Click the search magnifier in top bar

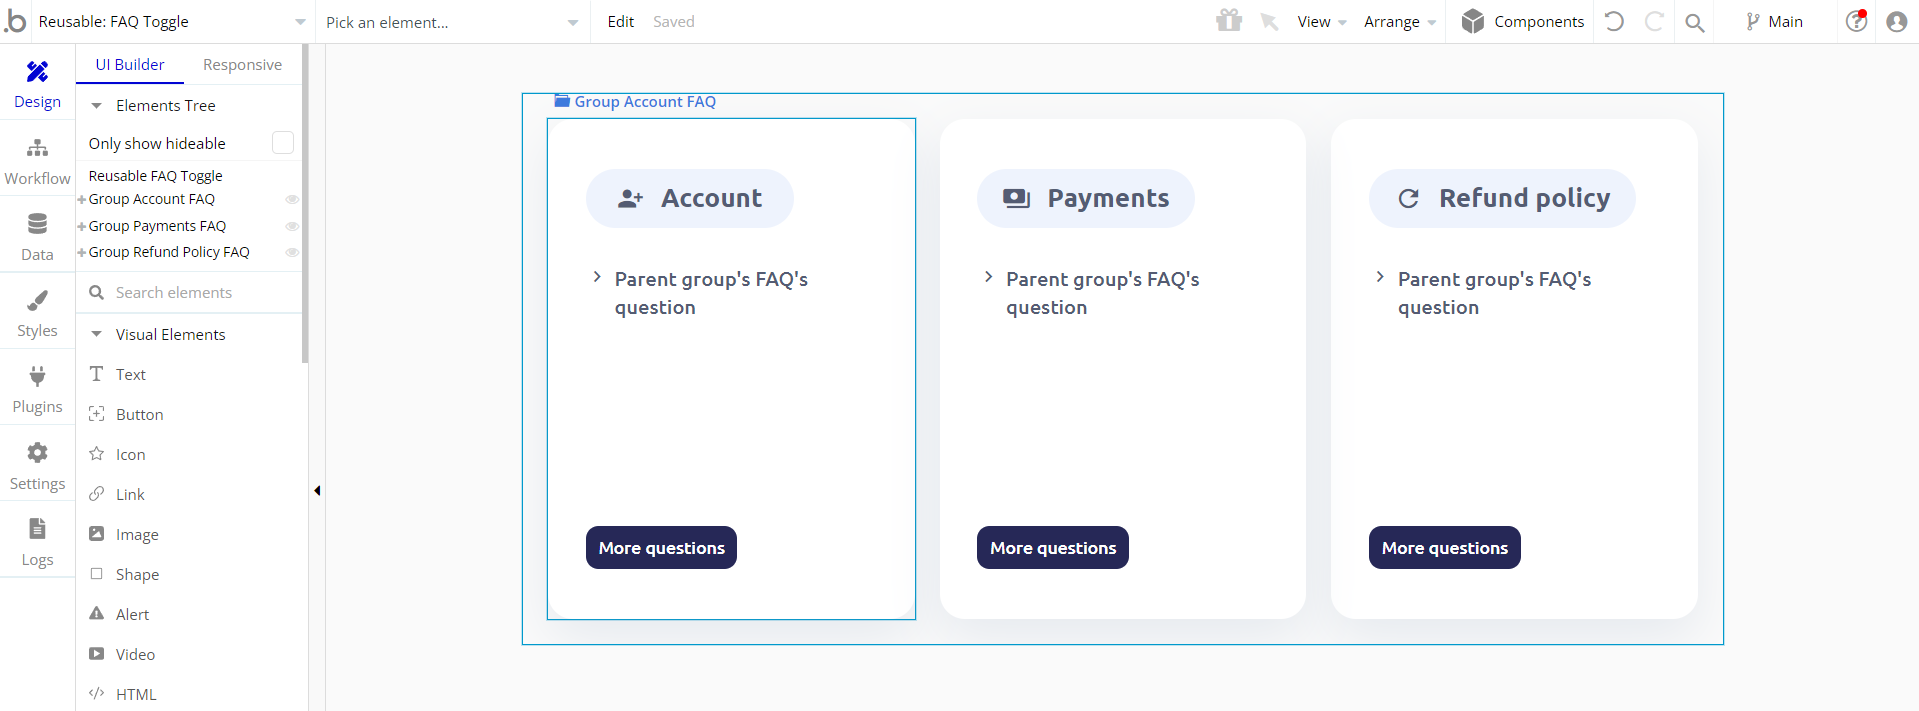point(1694,22)
